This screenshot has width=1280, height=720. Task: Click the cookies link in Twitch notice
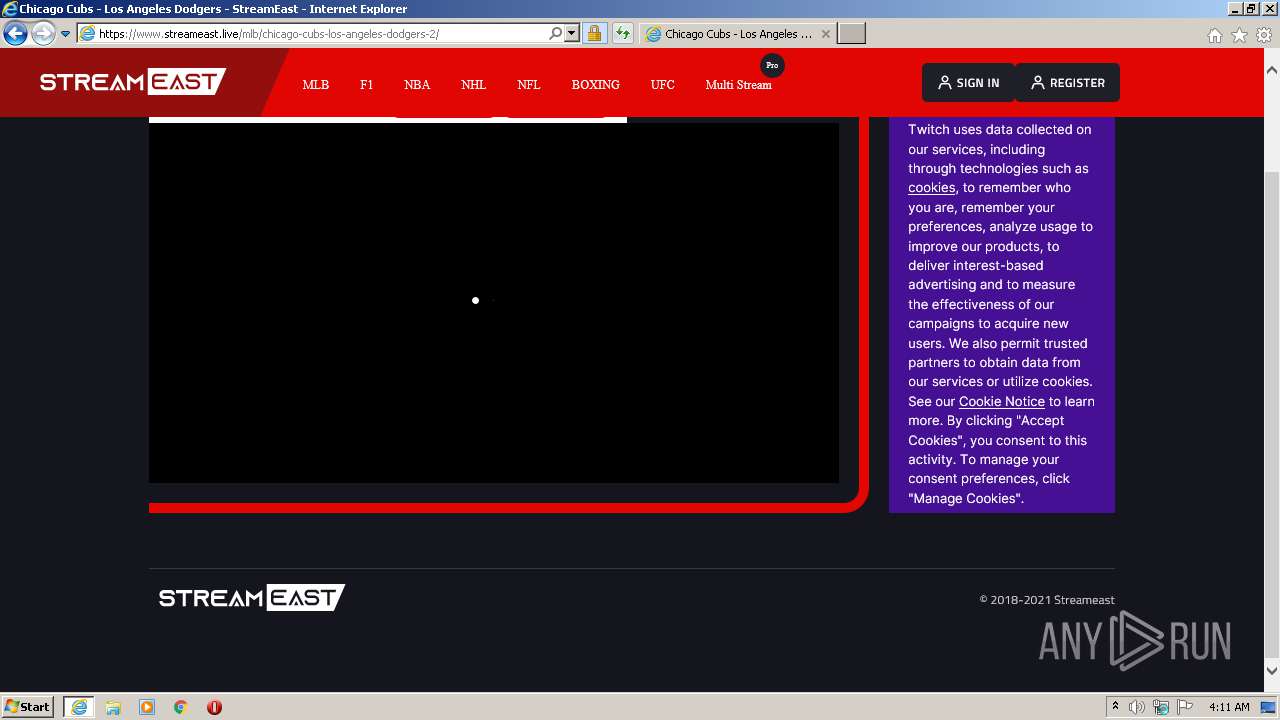click(x=931, y=188)
